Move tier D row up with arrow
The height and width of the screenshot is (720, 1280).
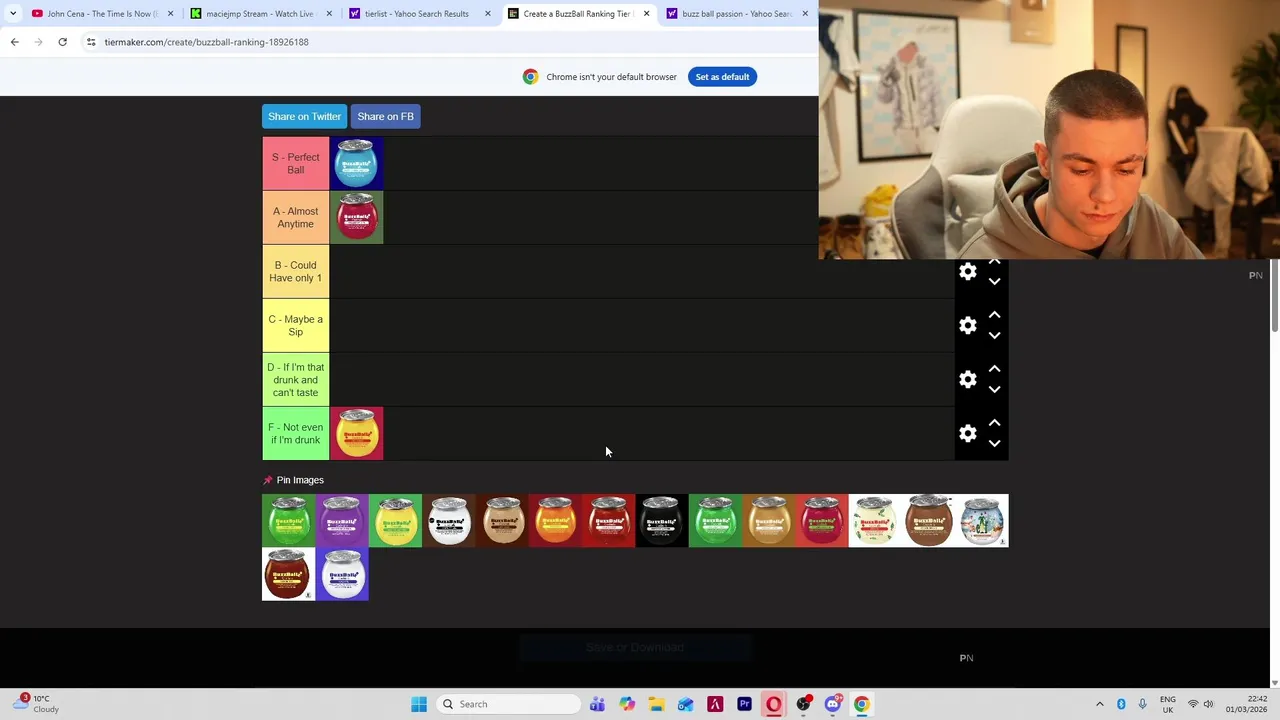(994, 369)
